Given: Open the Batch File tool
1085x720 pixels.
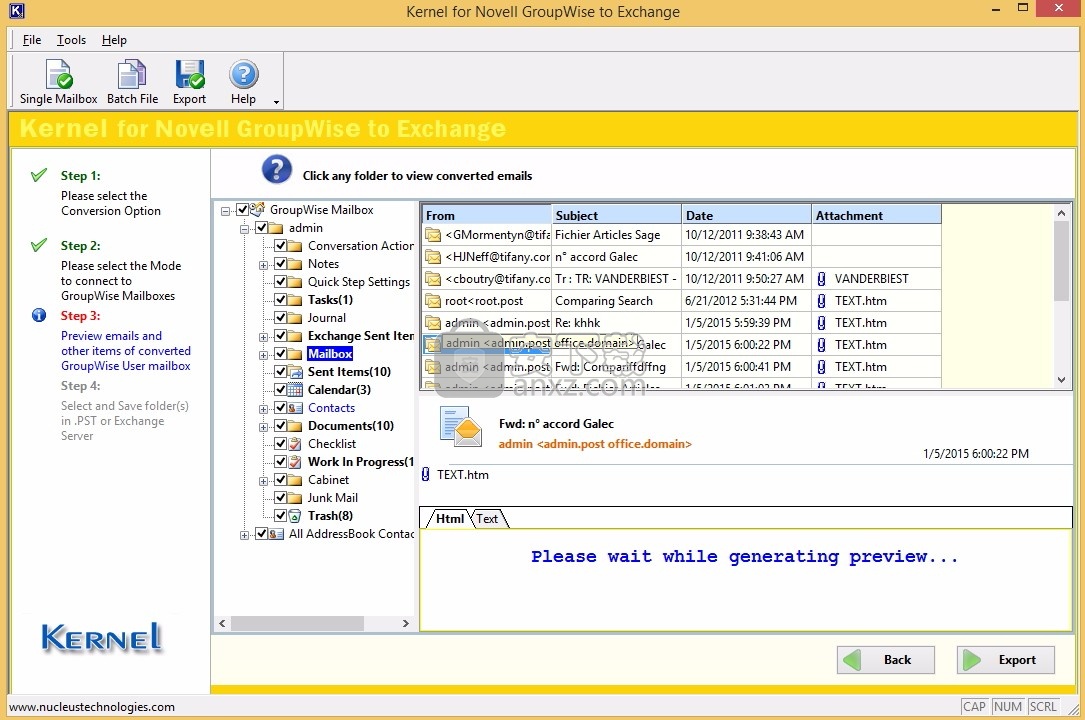Looking at the screenshot, I should pos(132,82).
